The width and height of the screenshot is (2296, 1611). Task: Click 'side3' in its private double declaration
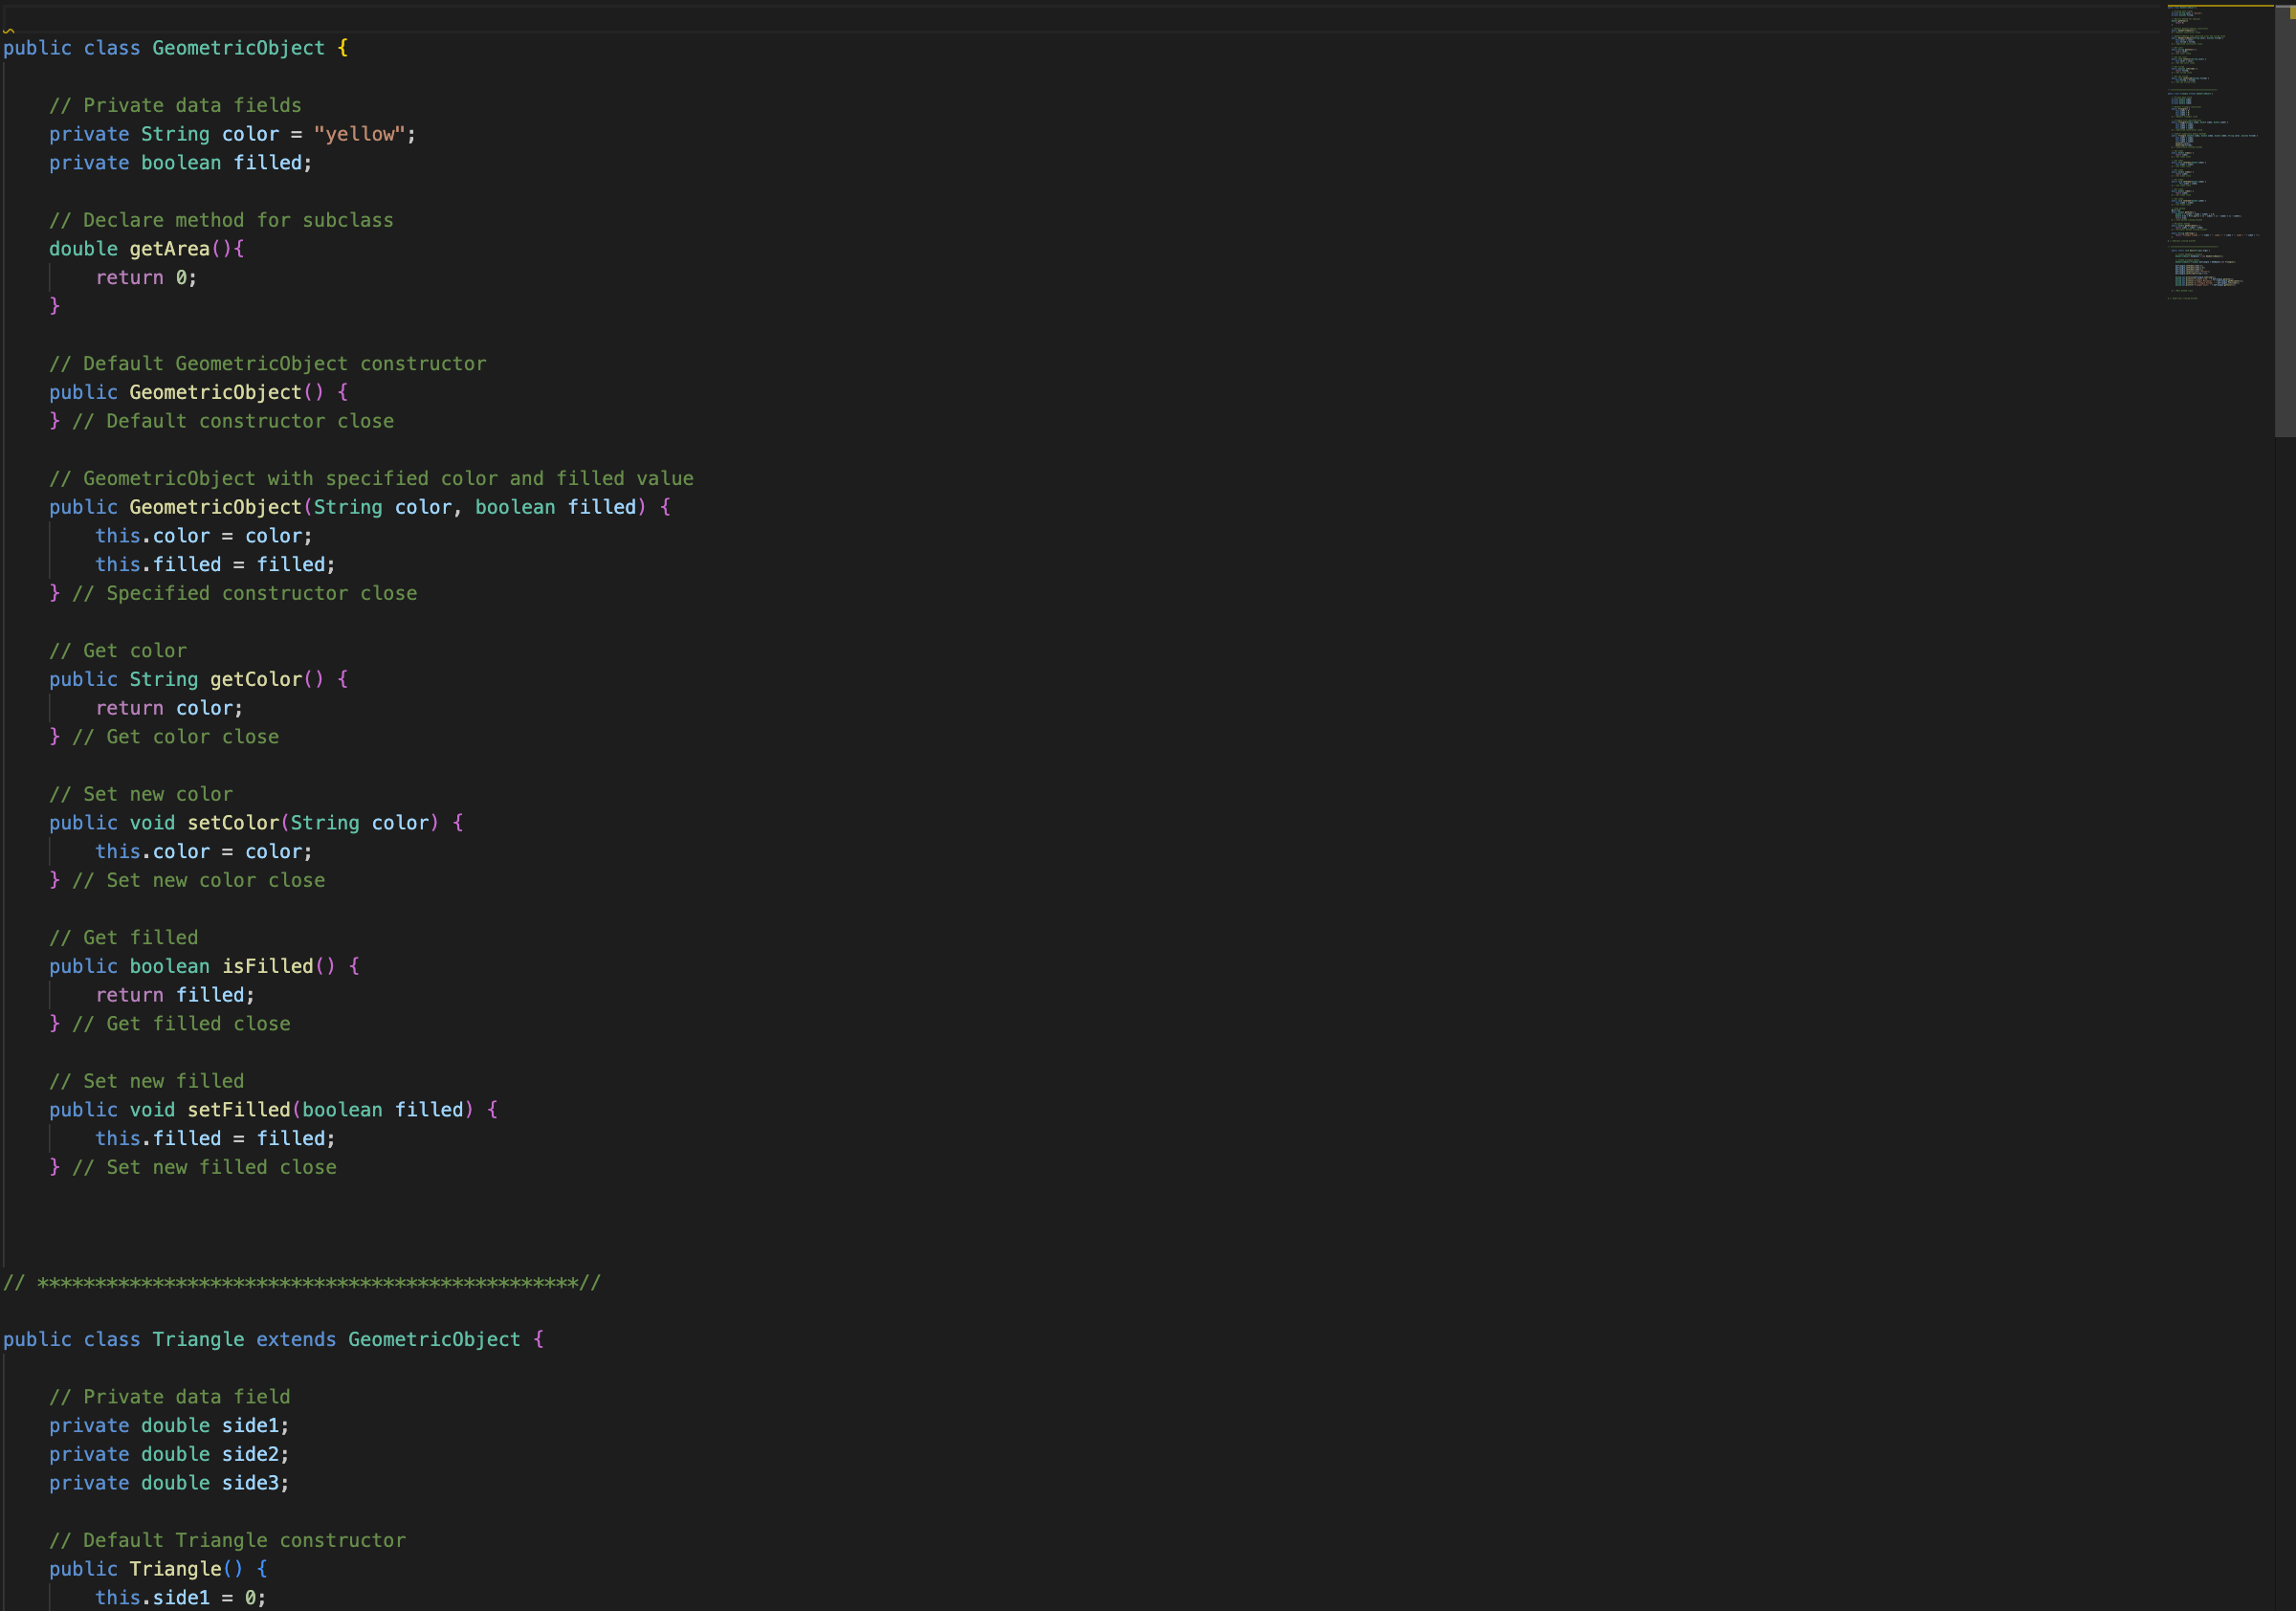[250, 1483]
